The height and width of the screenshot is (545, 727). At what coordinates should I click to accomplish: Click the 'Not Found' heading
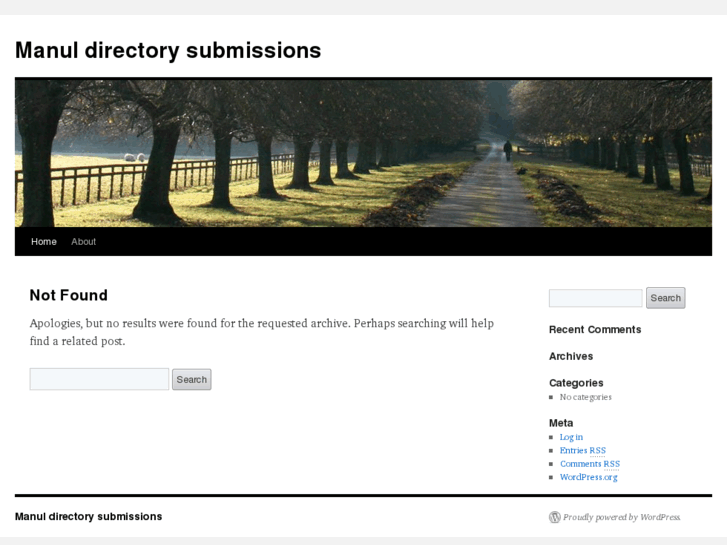click(68, 295)
